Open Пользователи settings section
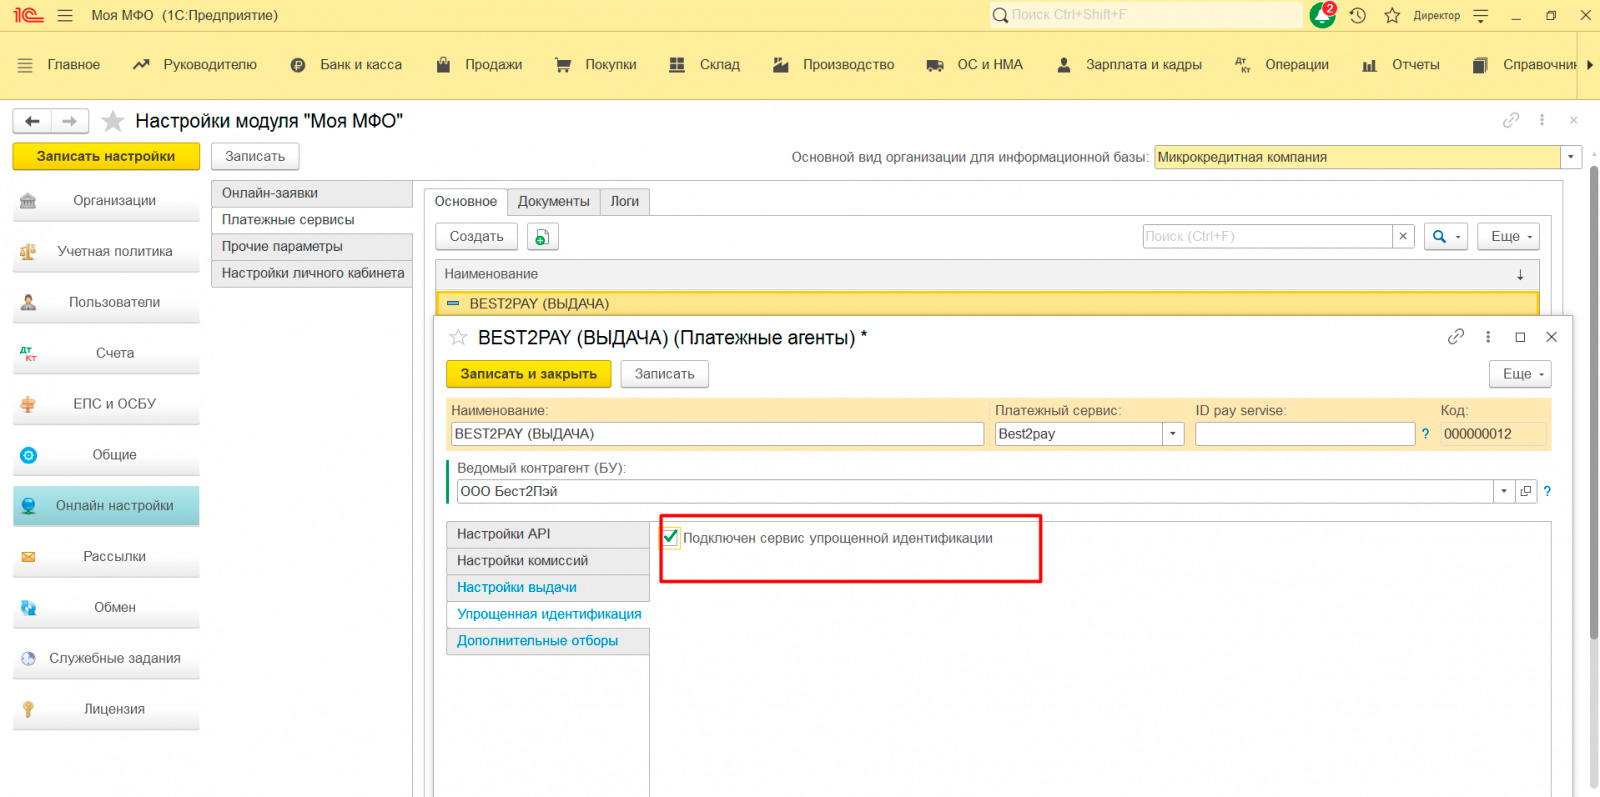This screenshot has width=1600, height=797. [x=106, y=303]
